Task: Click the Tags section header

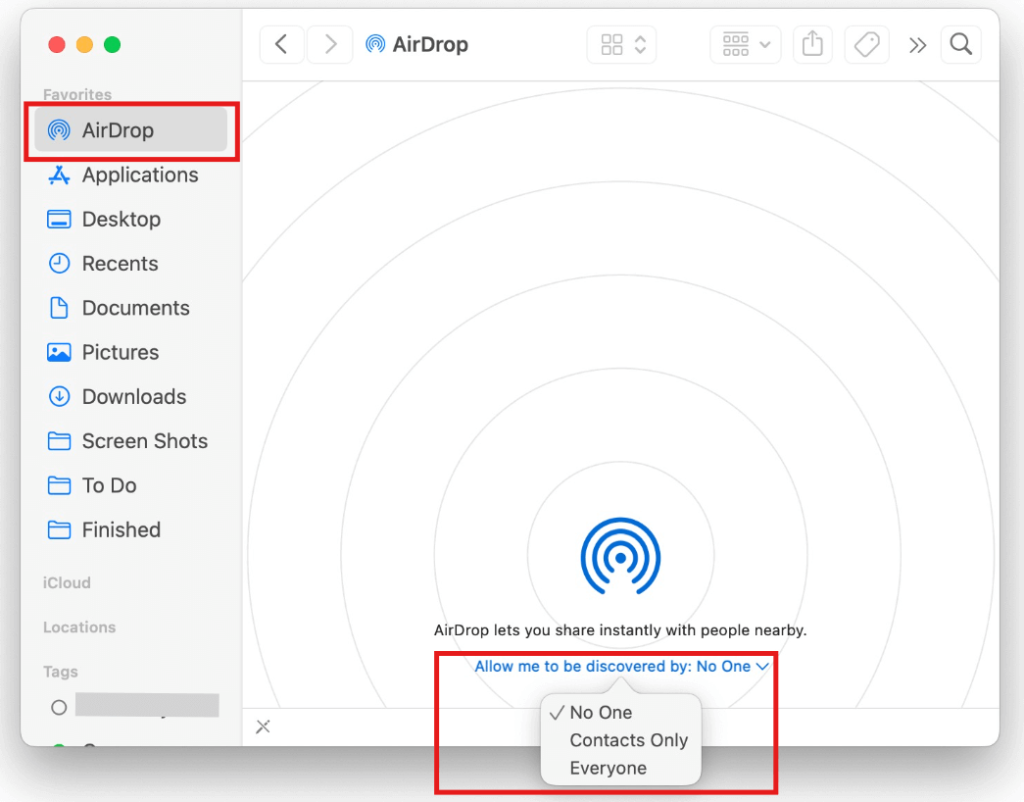Action: coord(60,671)
